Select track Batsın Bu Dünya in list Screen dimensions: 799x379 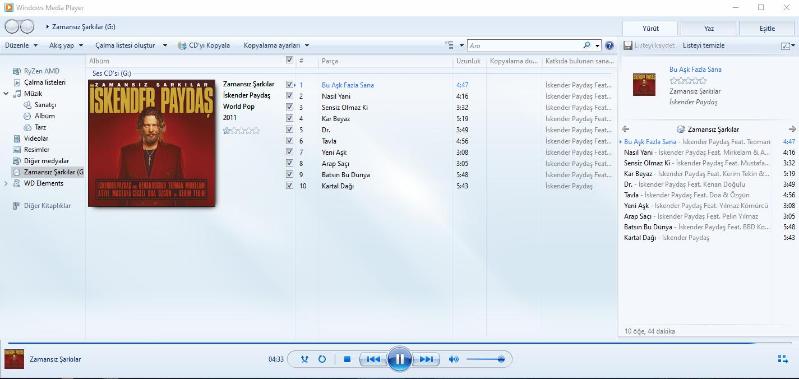click(x=345, y=175)
